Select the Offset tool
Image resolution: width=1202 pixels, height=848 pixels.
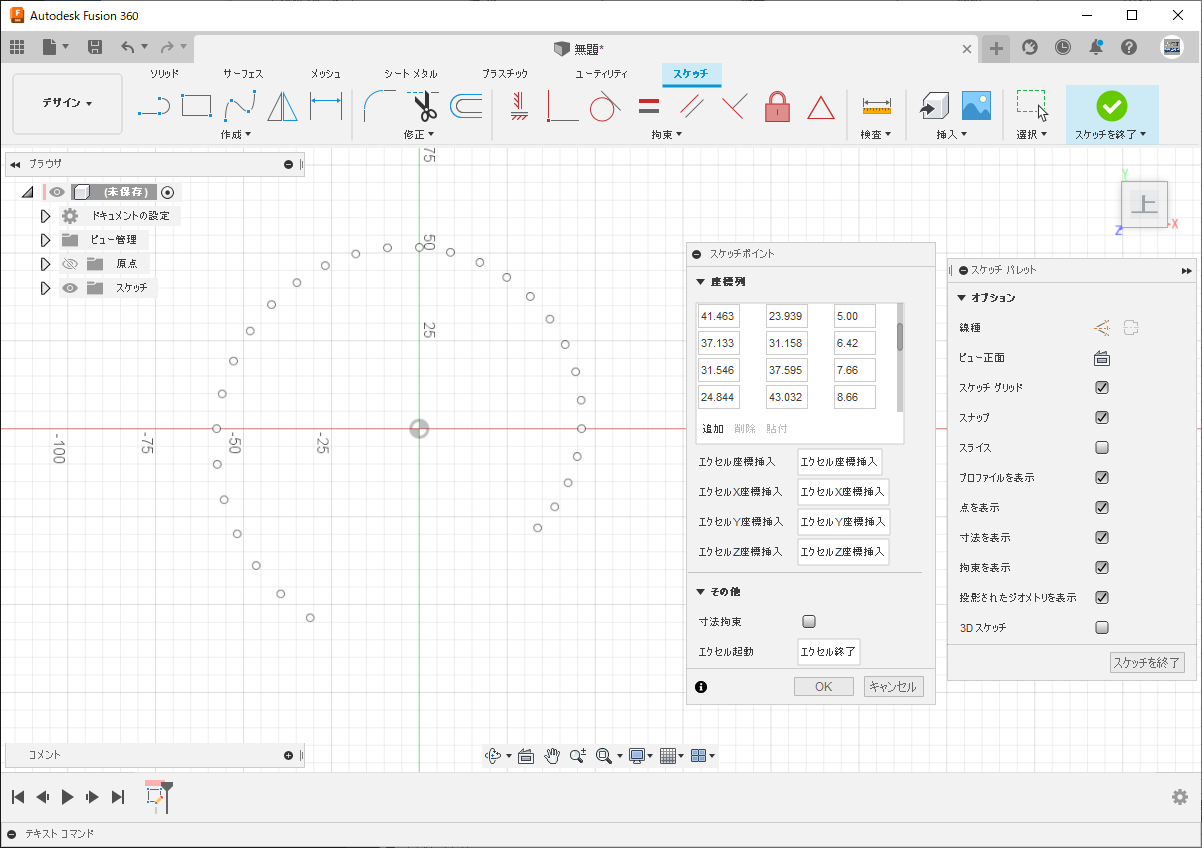click(x=466, y=106)
